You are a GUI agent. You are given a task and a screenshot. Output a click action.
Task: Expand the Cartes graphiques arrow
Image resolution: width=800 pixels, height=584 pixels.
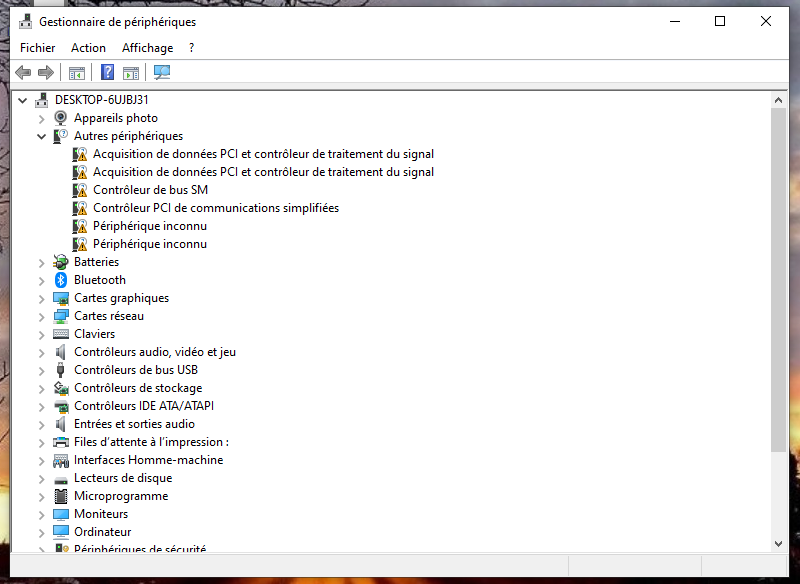(42, 299)
